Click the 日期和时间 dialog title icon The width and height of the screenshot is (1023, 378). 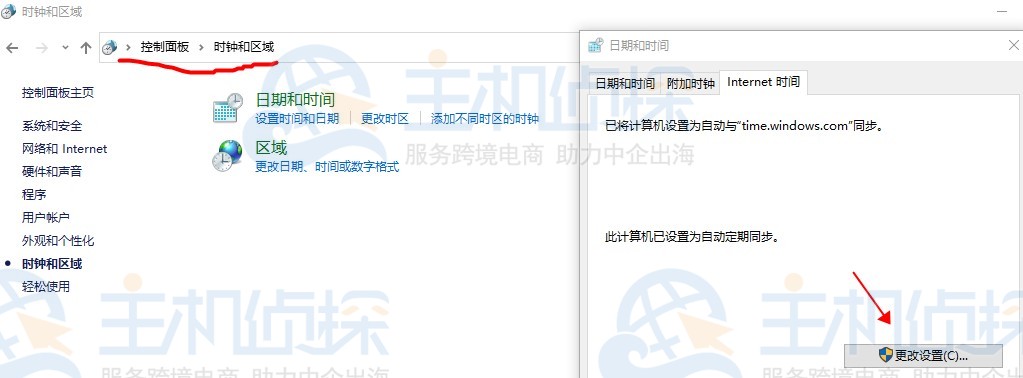pyautogui.click(x=596, y=46)
